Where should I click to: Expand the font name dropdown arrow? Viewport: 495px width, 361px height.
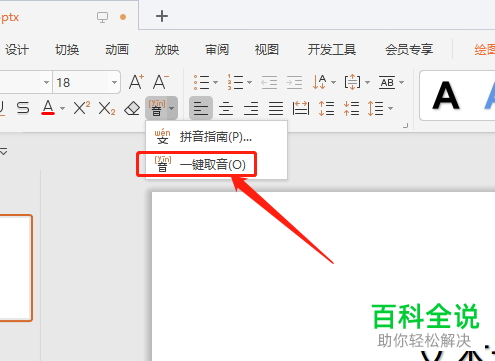(x=46, y=82)
